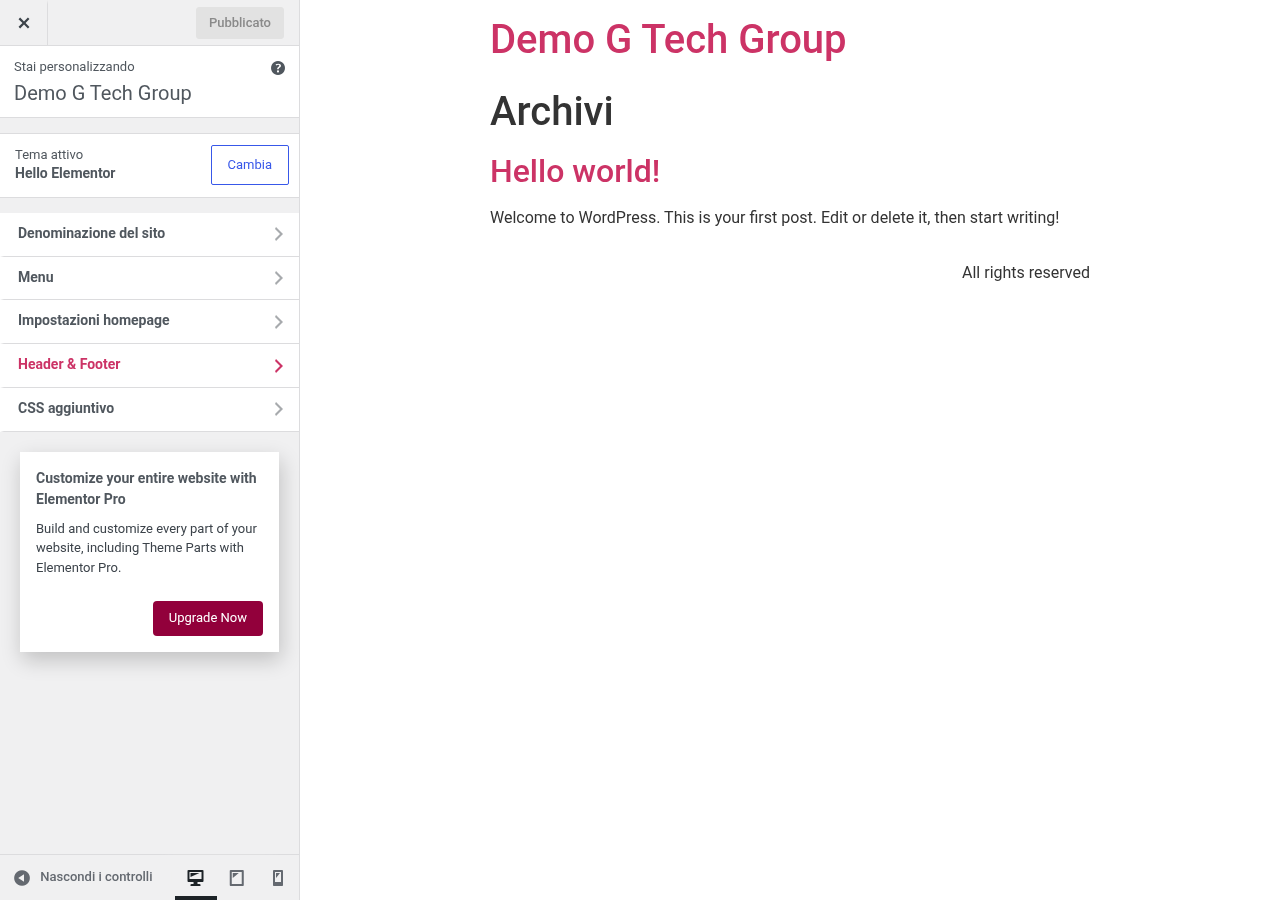
Task: Click 'Demo G Tech Group' title in sidebar
Action: 103,93
